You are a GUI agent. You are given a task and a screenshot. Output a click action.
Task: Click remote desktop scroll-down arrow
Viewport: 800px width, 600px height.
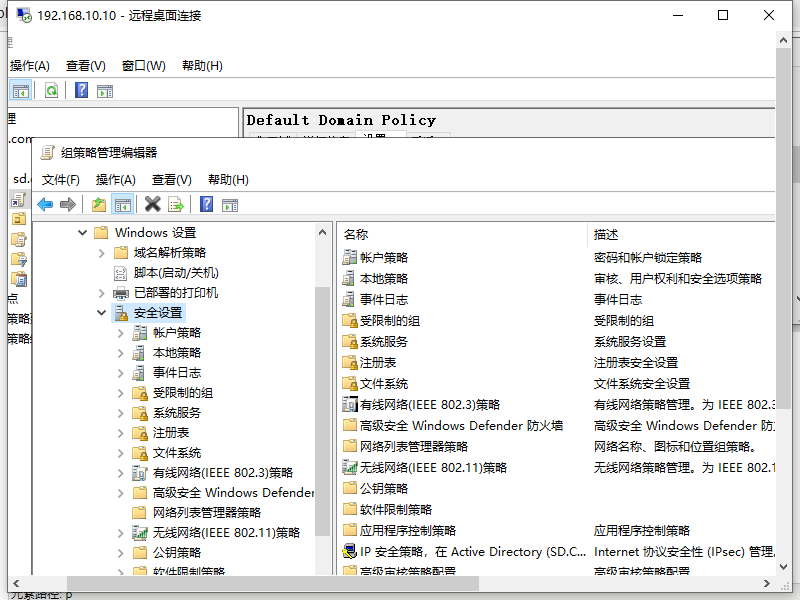click(784, 567)
